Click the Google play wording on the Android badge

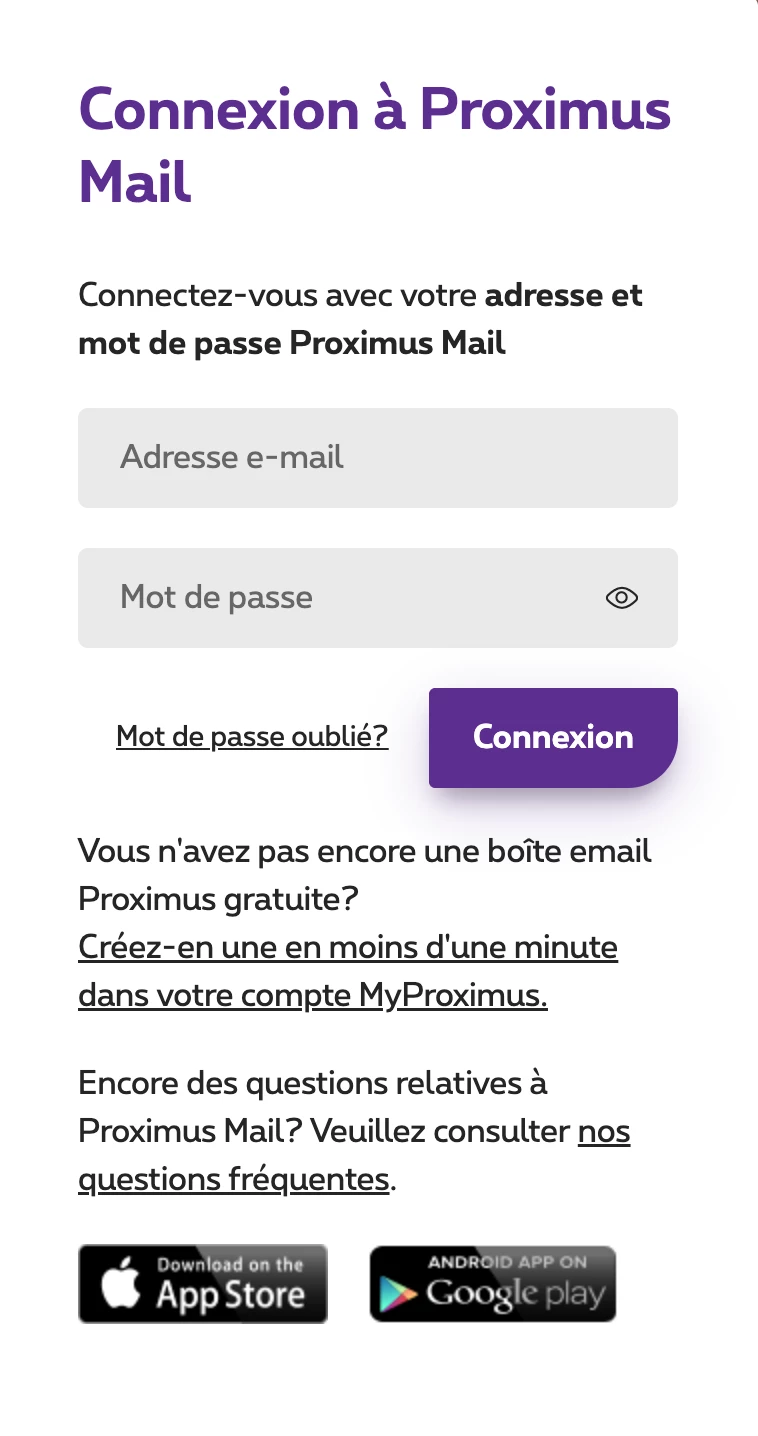pos(516,1295)
